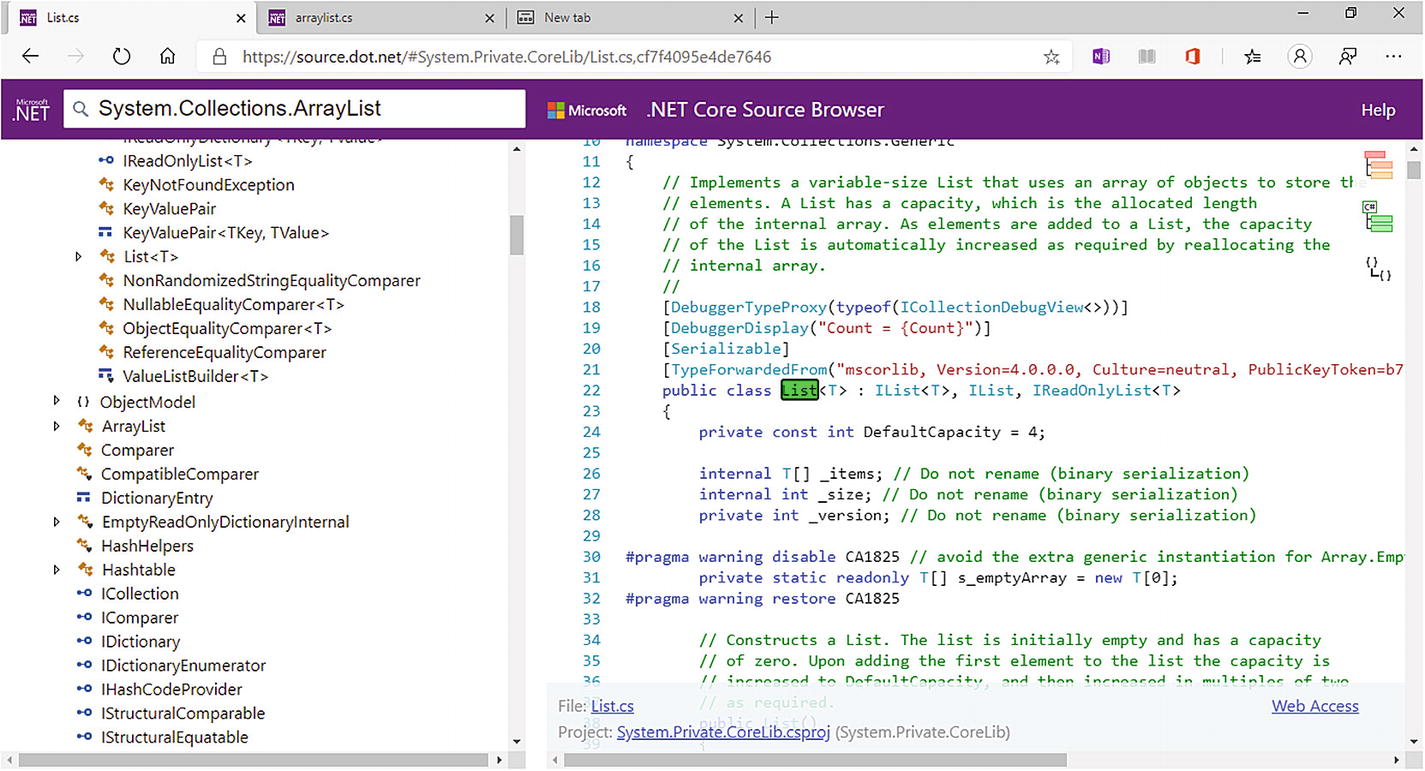Open the browser home page
Screen dimensions: 1425x771
point(168,57)
